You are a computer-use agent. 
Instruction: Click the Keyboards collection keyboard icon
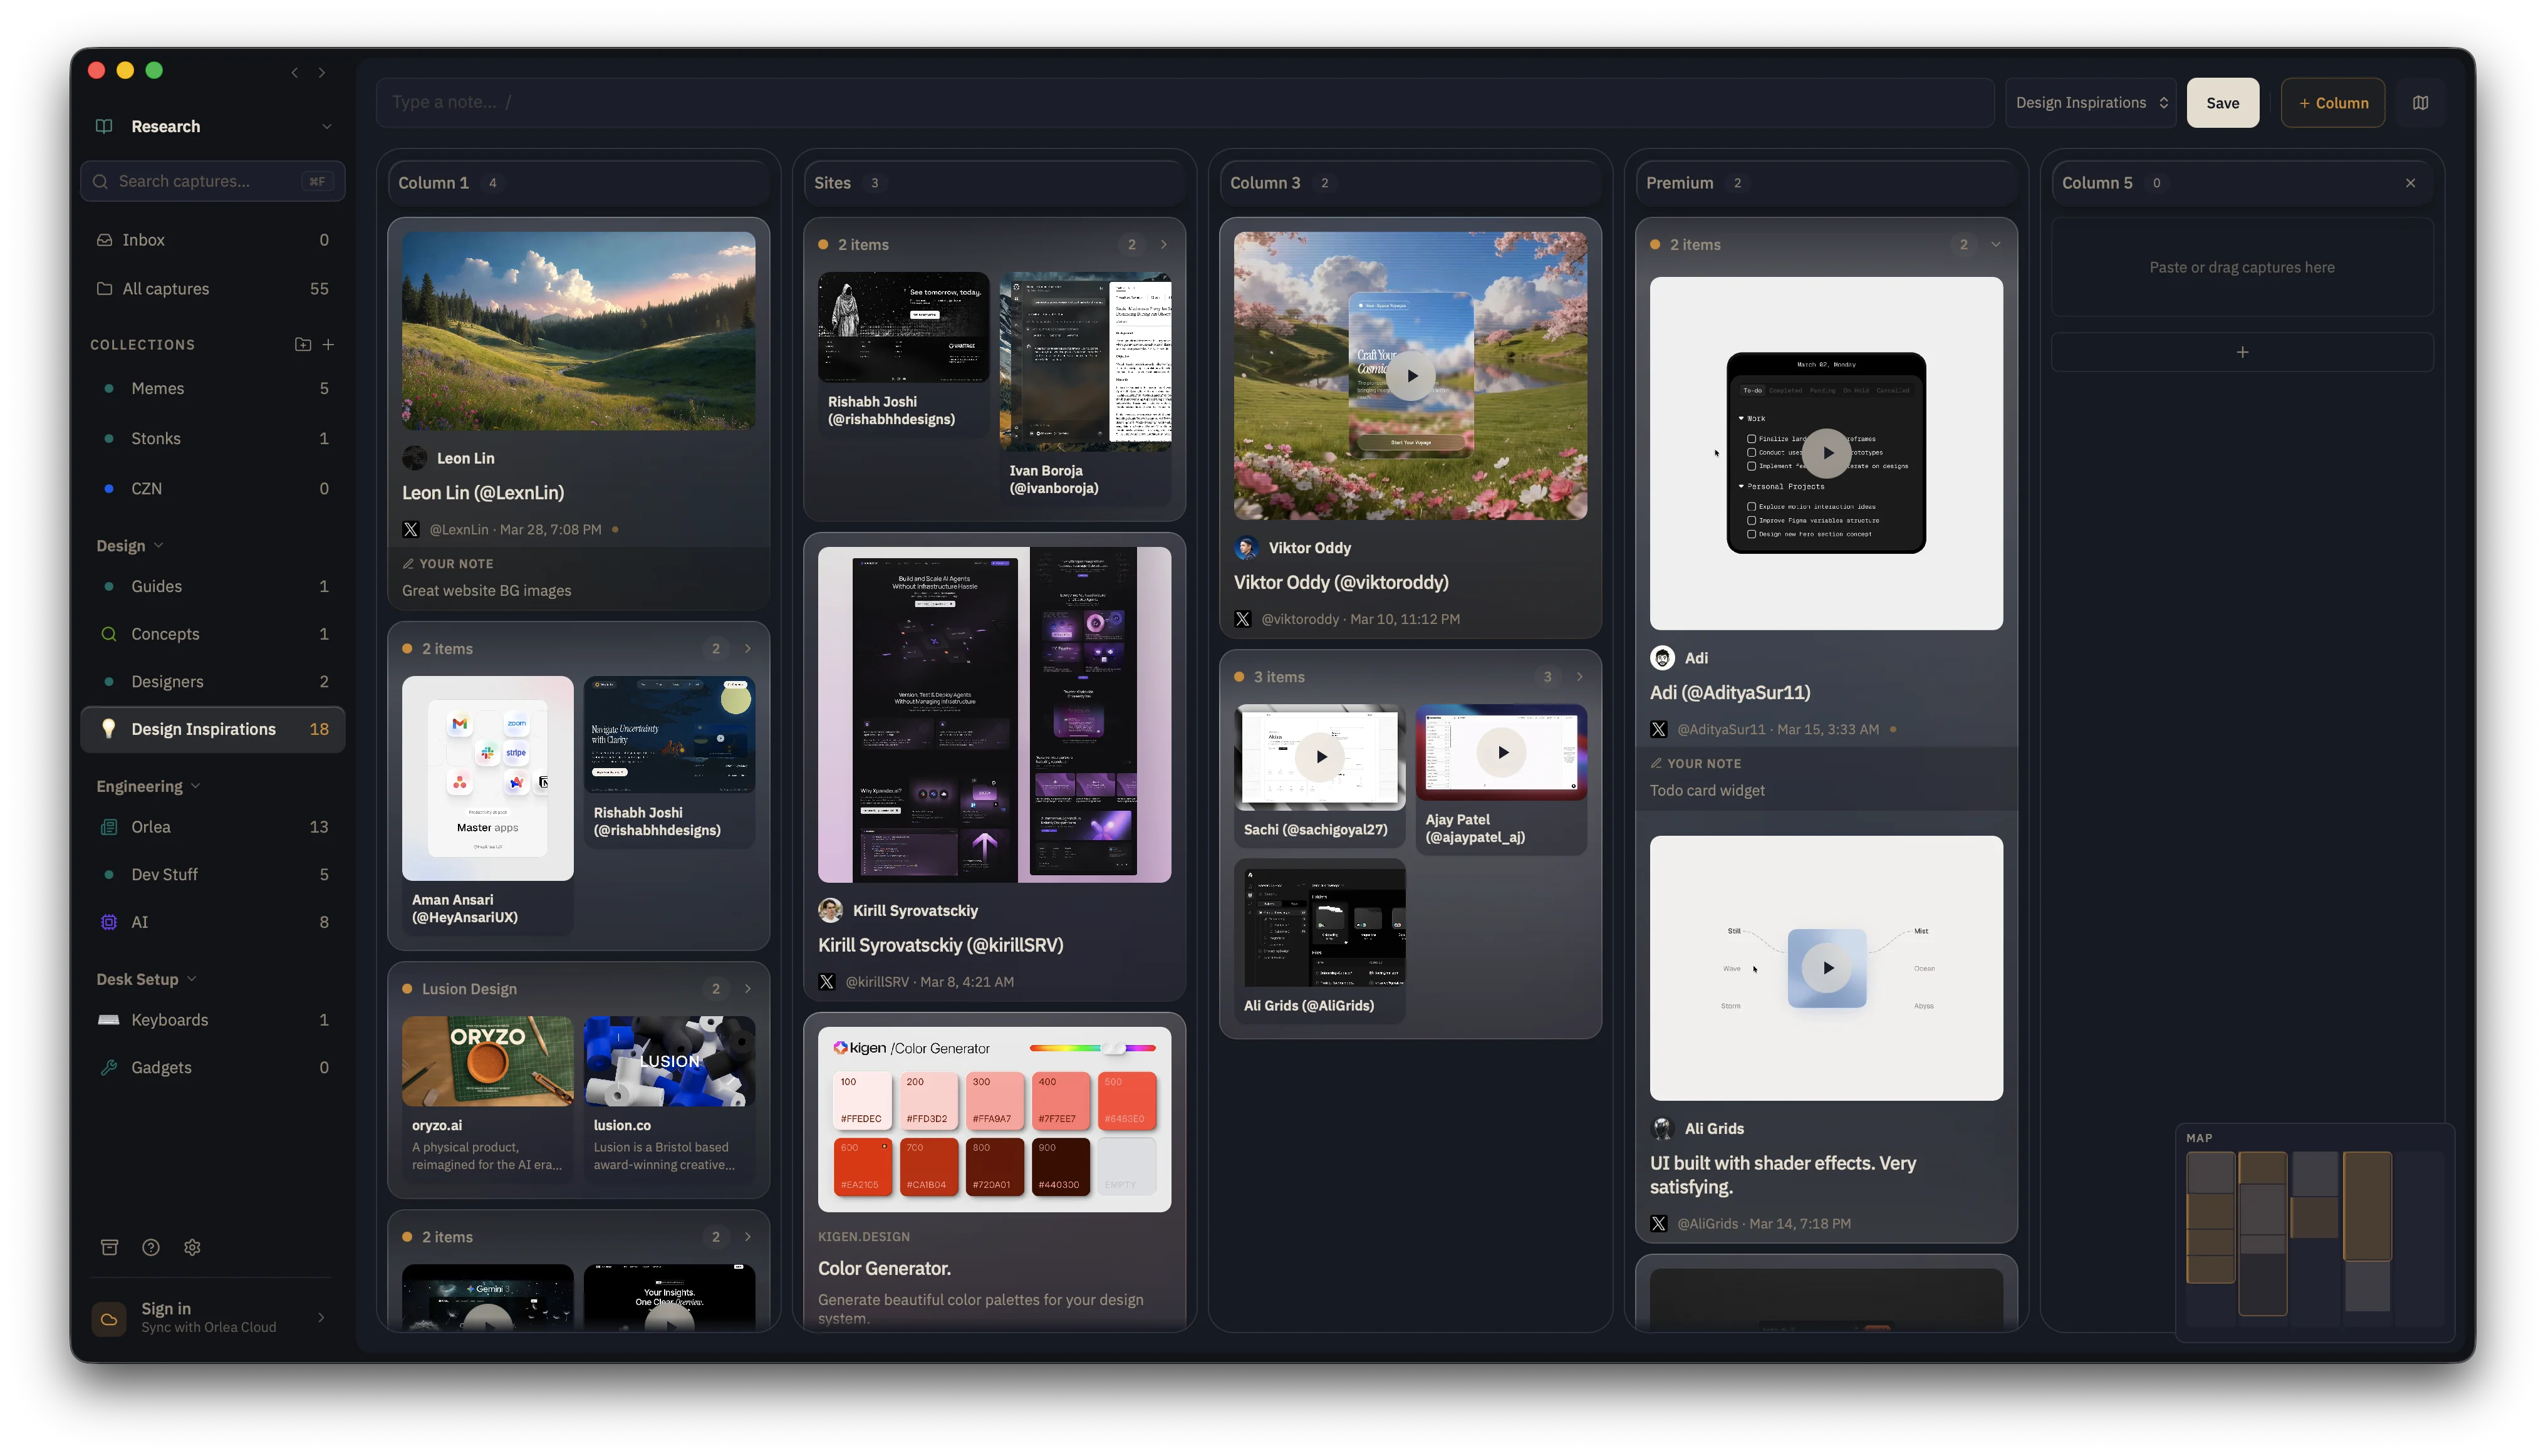(109, 1020)
